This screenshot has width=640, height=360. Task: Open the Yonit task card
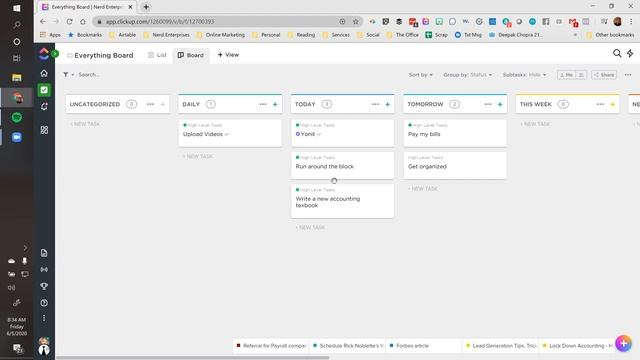[342, 133]
